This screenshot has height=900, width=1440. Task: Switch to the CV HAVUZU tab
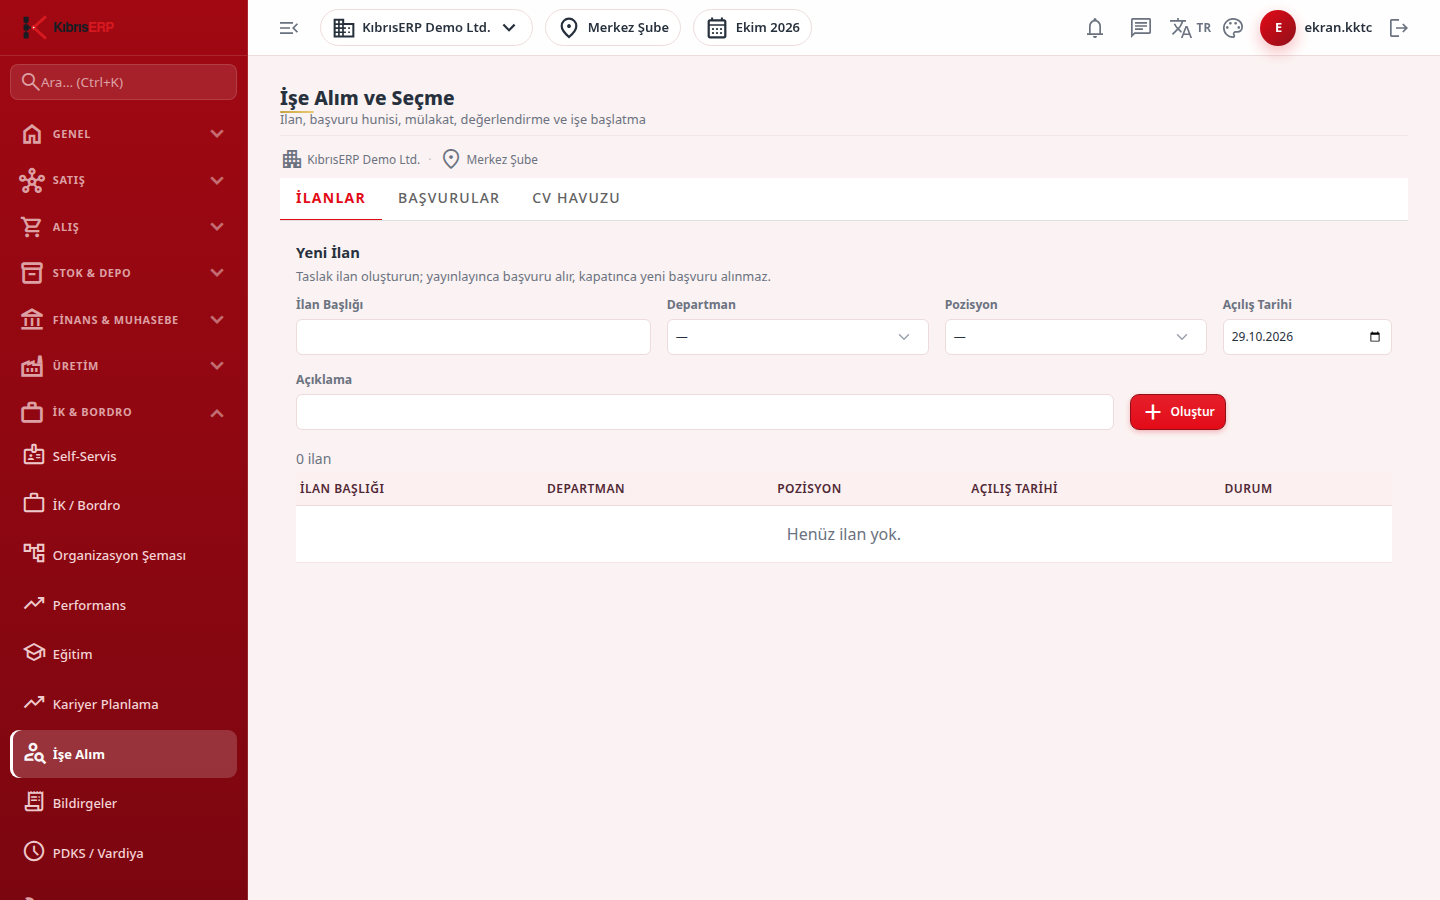coord(576,198)
